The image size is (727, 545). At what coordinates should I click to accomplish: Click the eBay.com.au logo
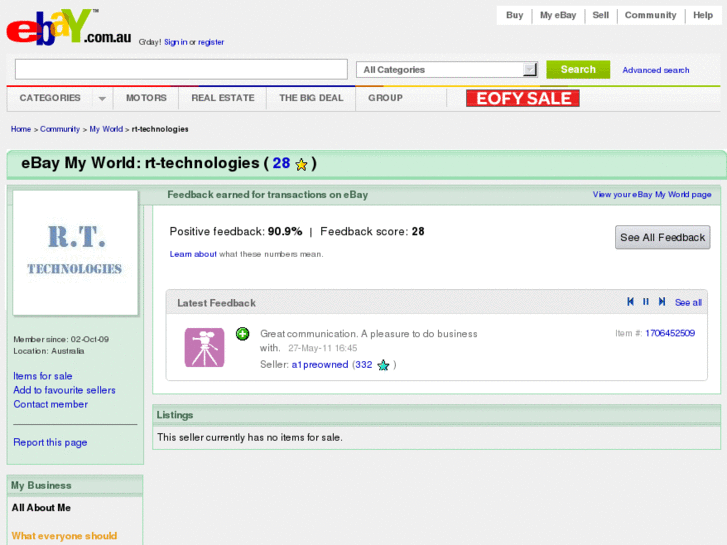tap(69, 27)
